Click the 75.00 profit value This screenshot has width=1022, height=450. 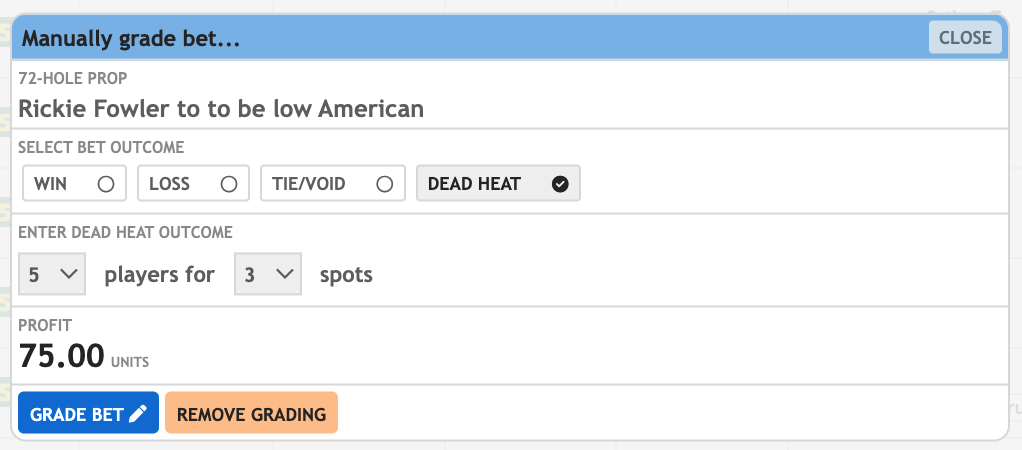[x=62, y=356]
